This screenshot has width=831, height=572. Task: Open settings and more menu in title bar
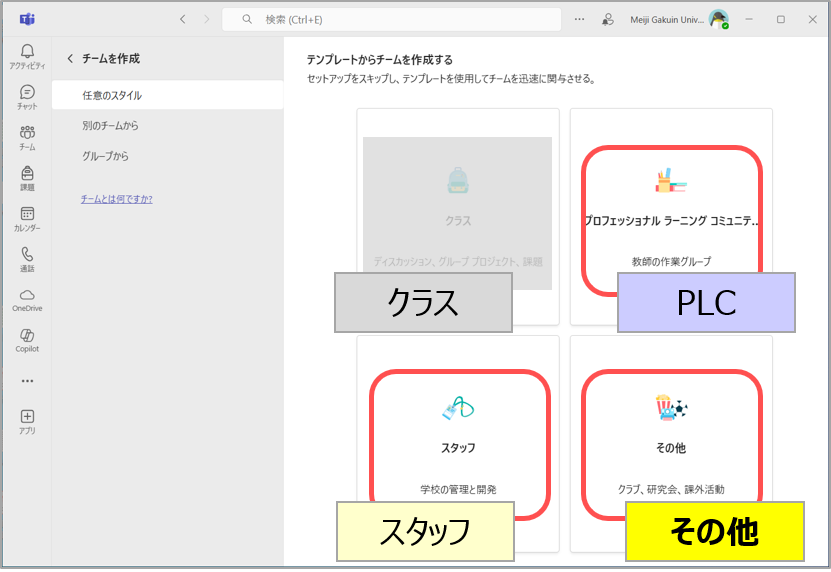579,19
